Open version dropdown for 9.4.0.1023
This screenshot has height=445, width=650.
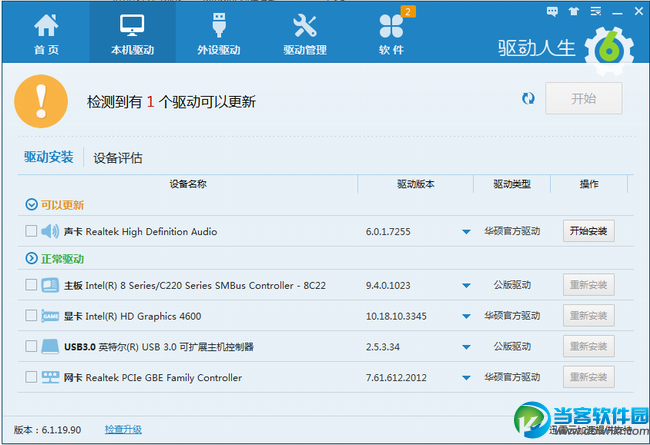coord(466,286)
